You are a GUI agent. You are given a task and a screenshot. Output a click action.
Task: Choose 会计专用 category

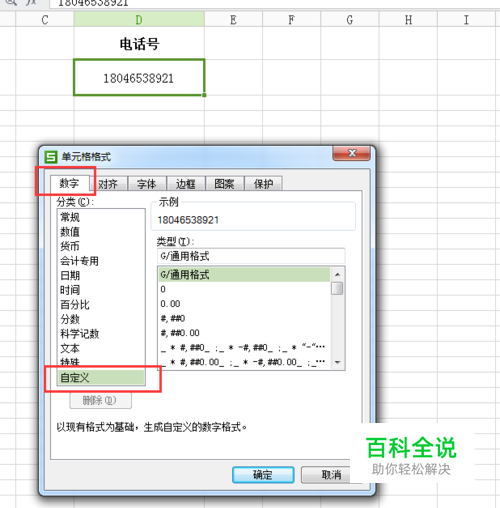(101, 261)
